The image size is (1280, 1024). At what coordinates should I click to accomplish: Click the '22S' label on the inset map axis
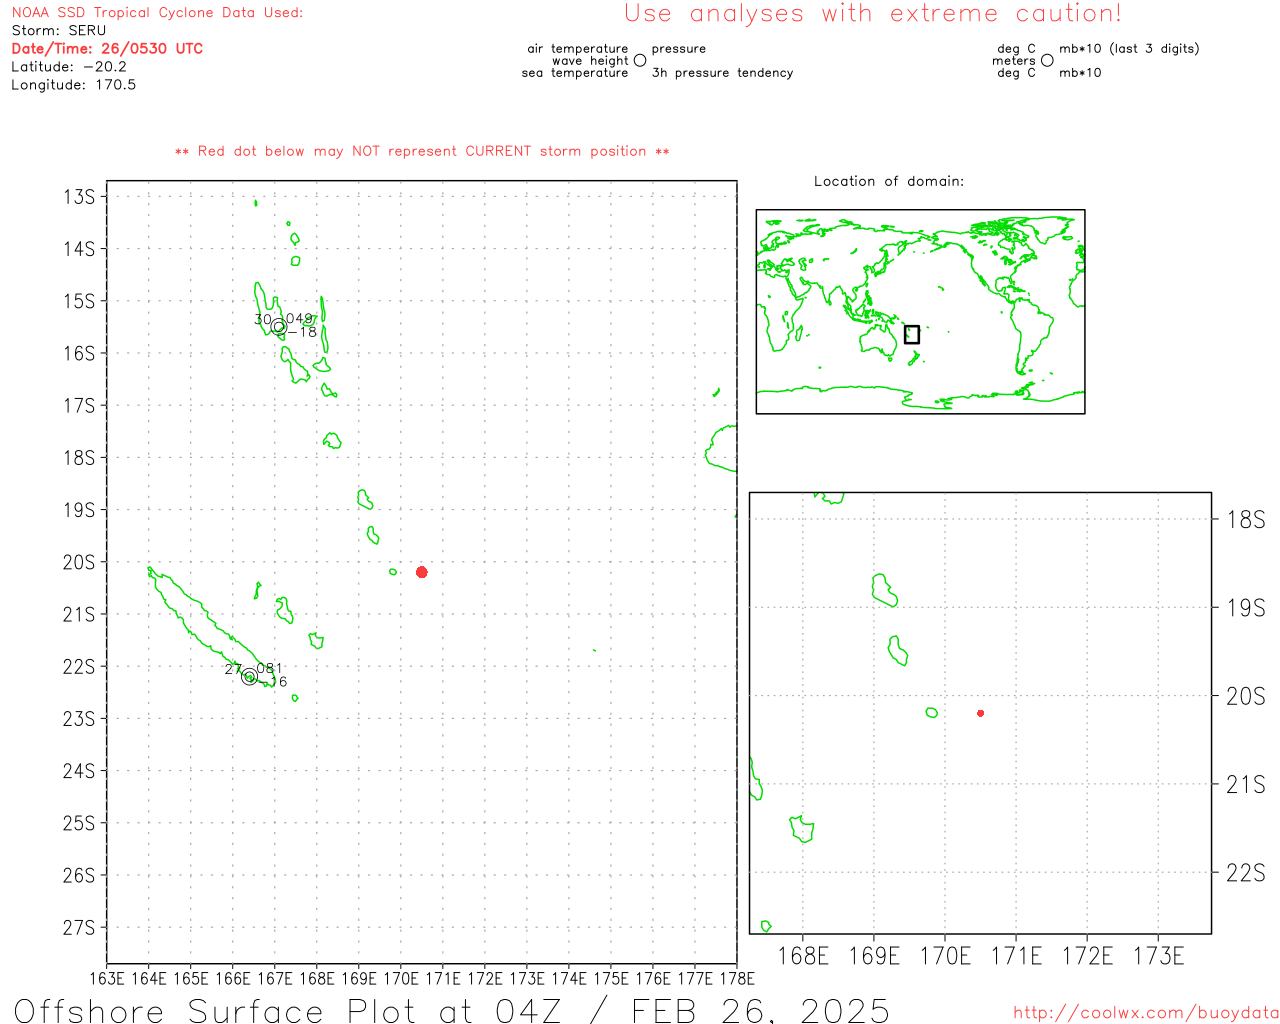pyautogui.click(x=1246, y=873)
